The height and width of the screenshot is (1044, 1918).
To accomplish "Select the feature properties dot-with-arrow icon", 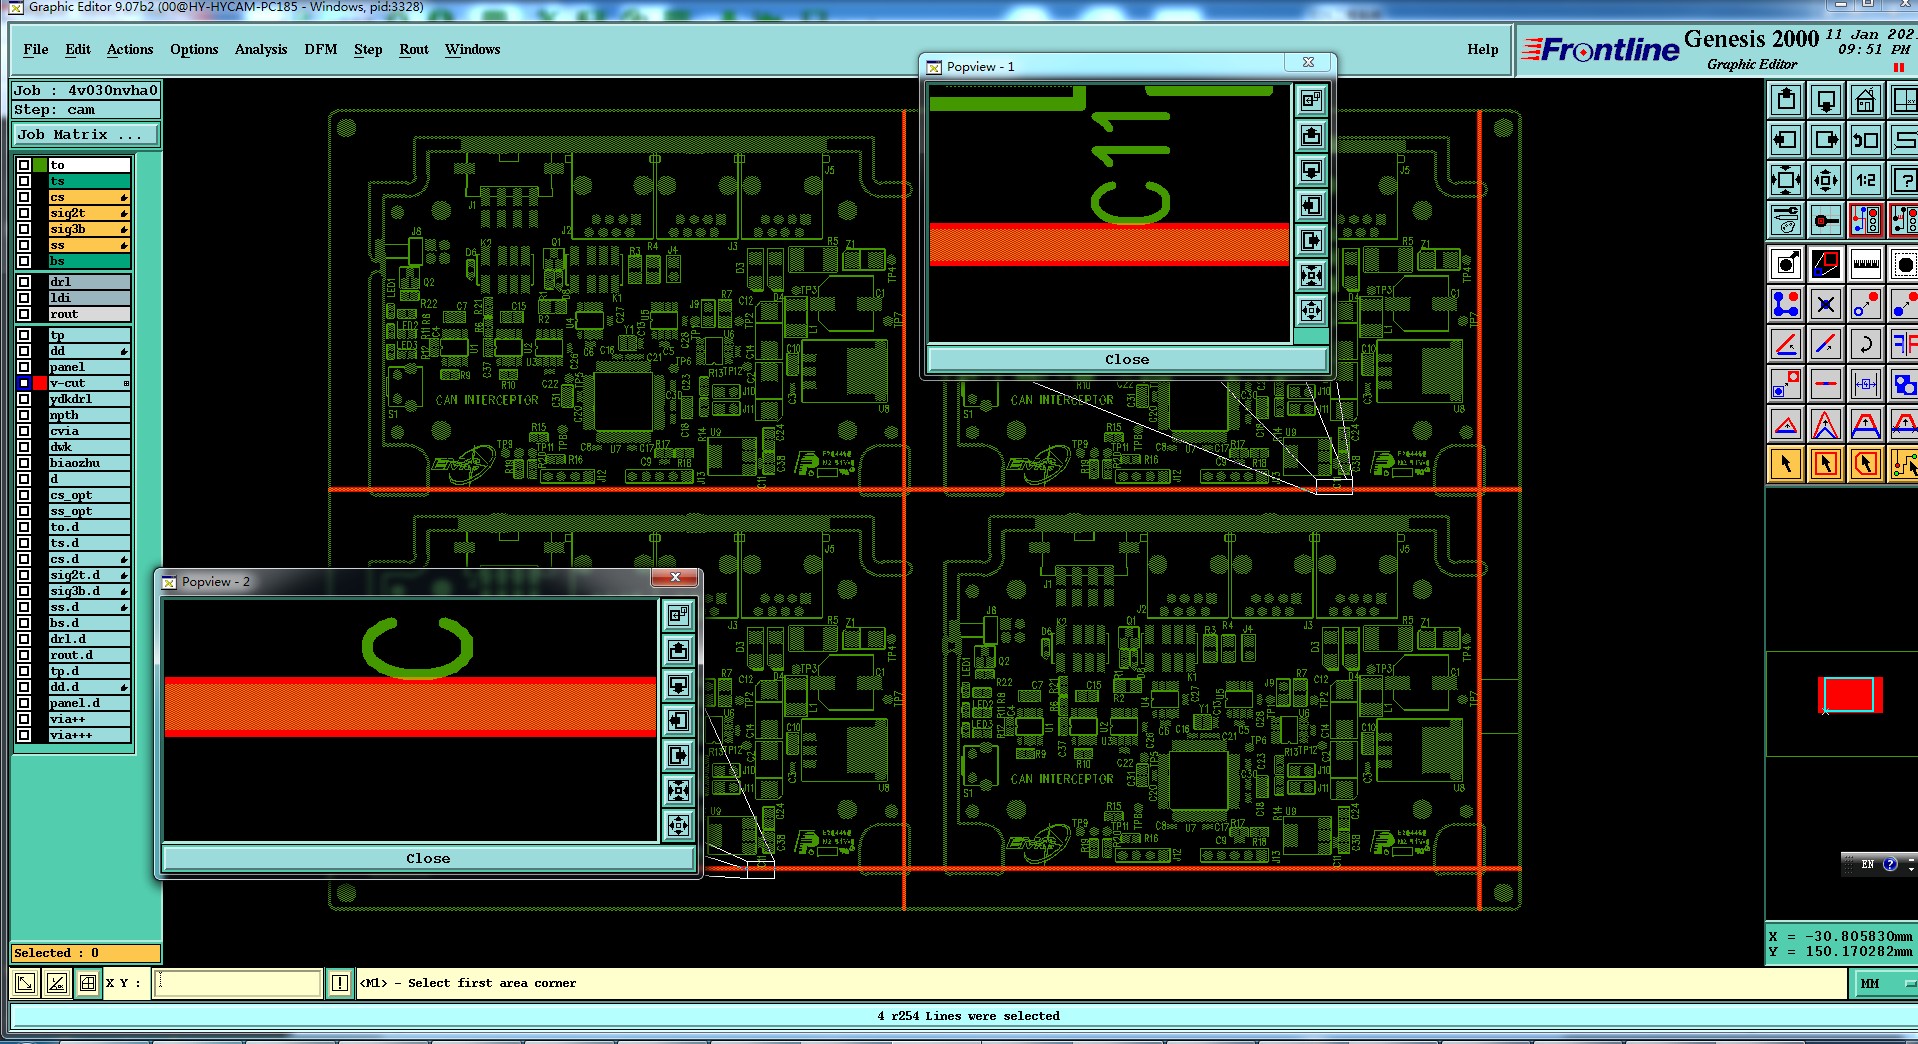I will tap(1786, 264).
